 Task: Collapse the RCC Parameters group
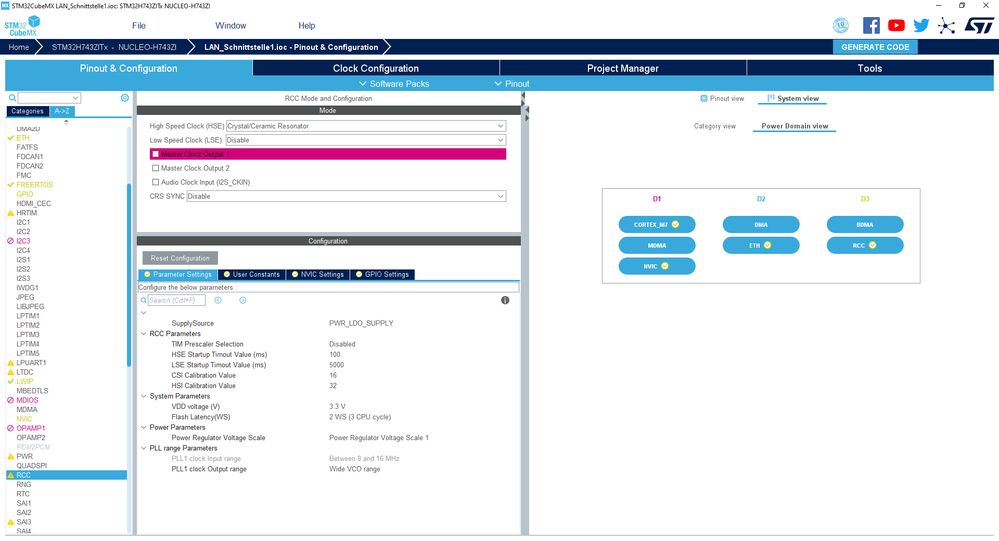pyautogui.click(x=143, y=334)
